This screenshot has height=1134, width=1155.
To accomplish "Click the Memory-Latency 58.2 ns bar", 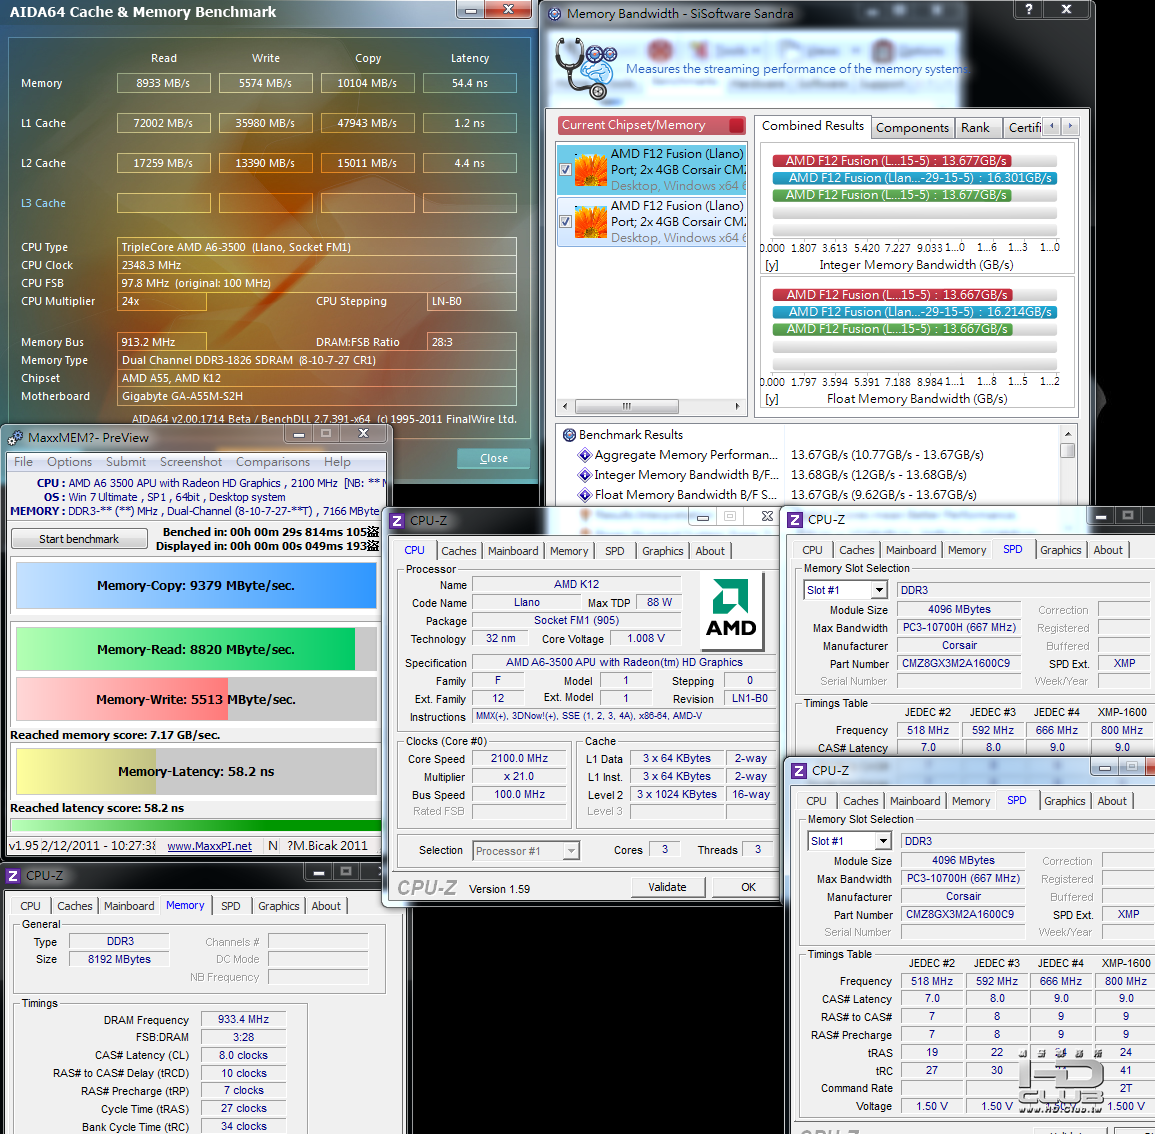I will pyautogui.click(x=196, y=771).
